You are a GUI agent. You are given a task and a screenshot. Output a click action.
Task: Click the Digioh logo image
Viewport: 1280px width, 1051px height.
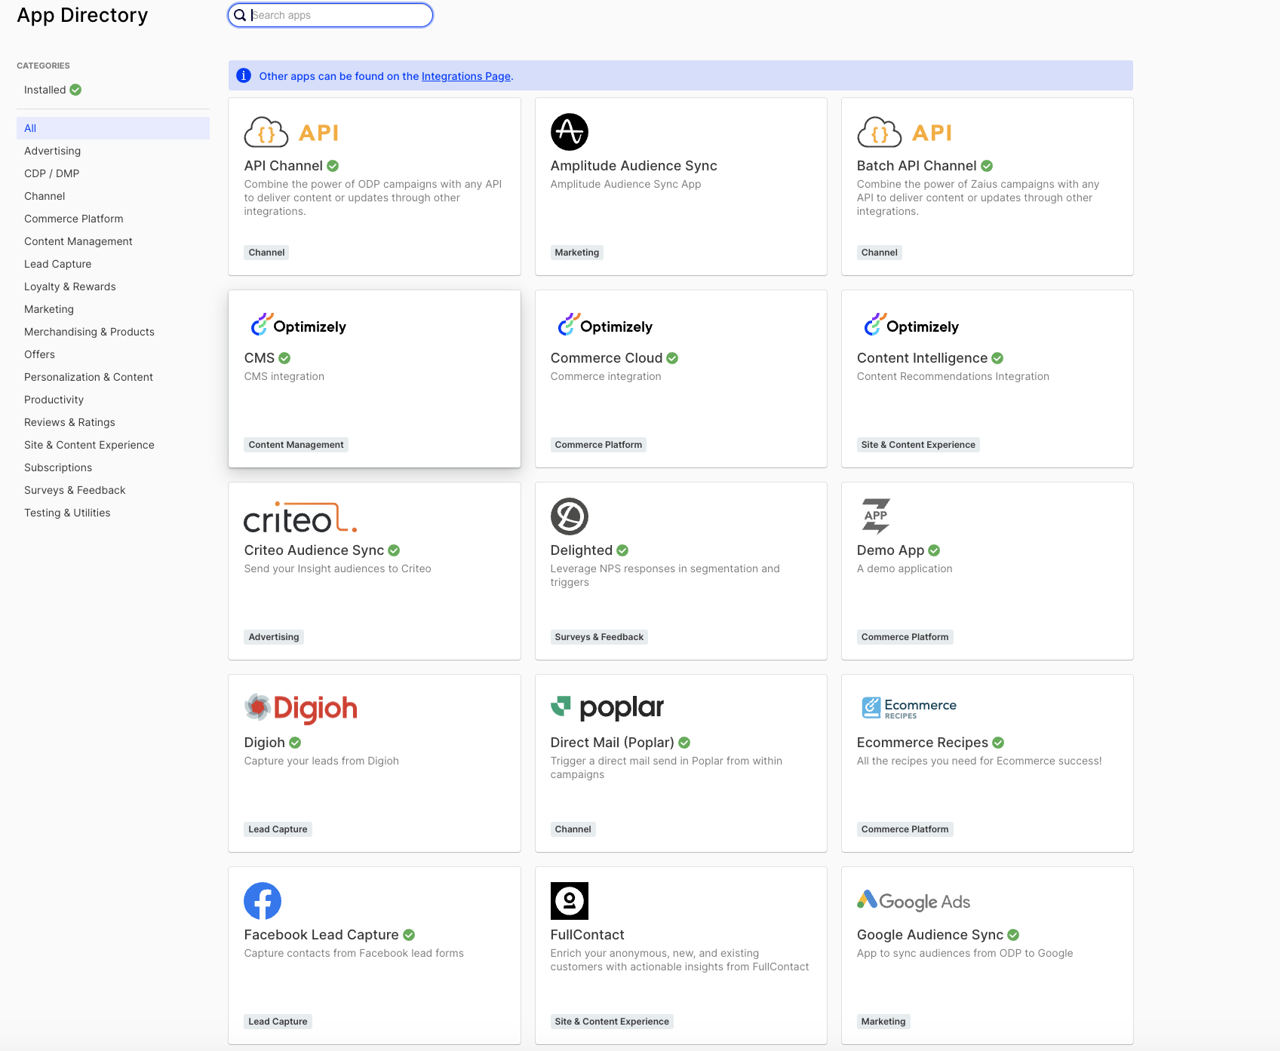(x=300, y=708)
